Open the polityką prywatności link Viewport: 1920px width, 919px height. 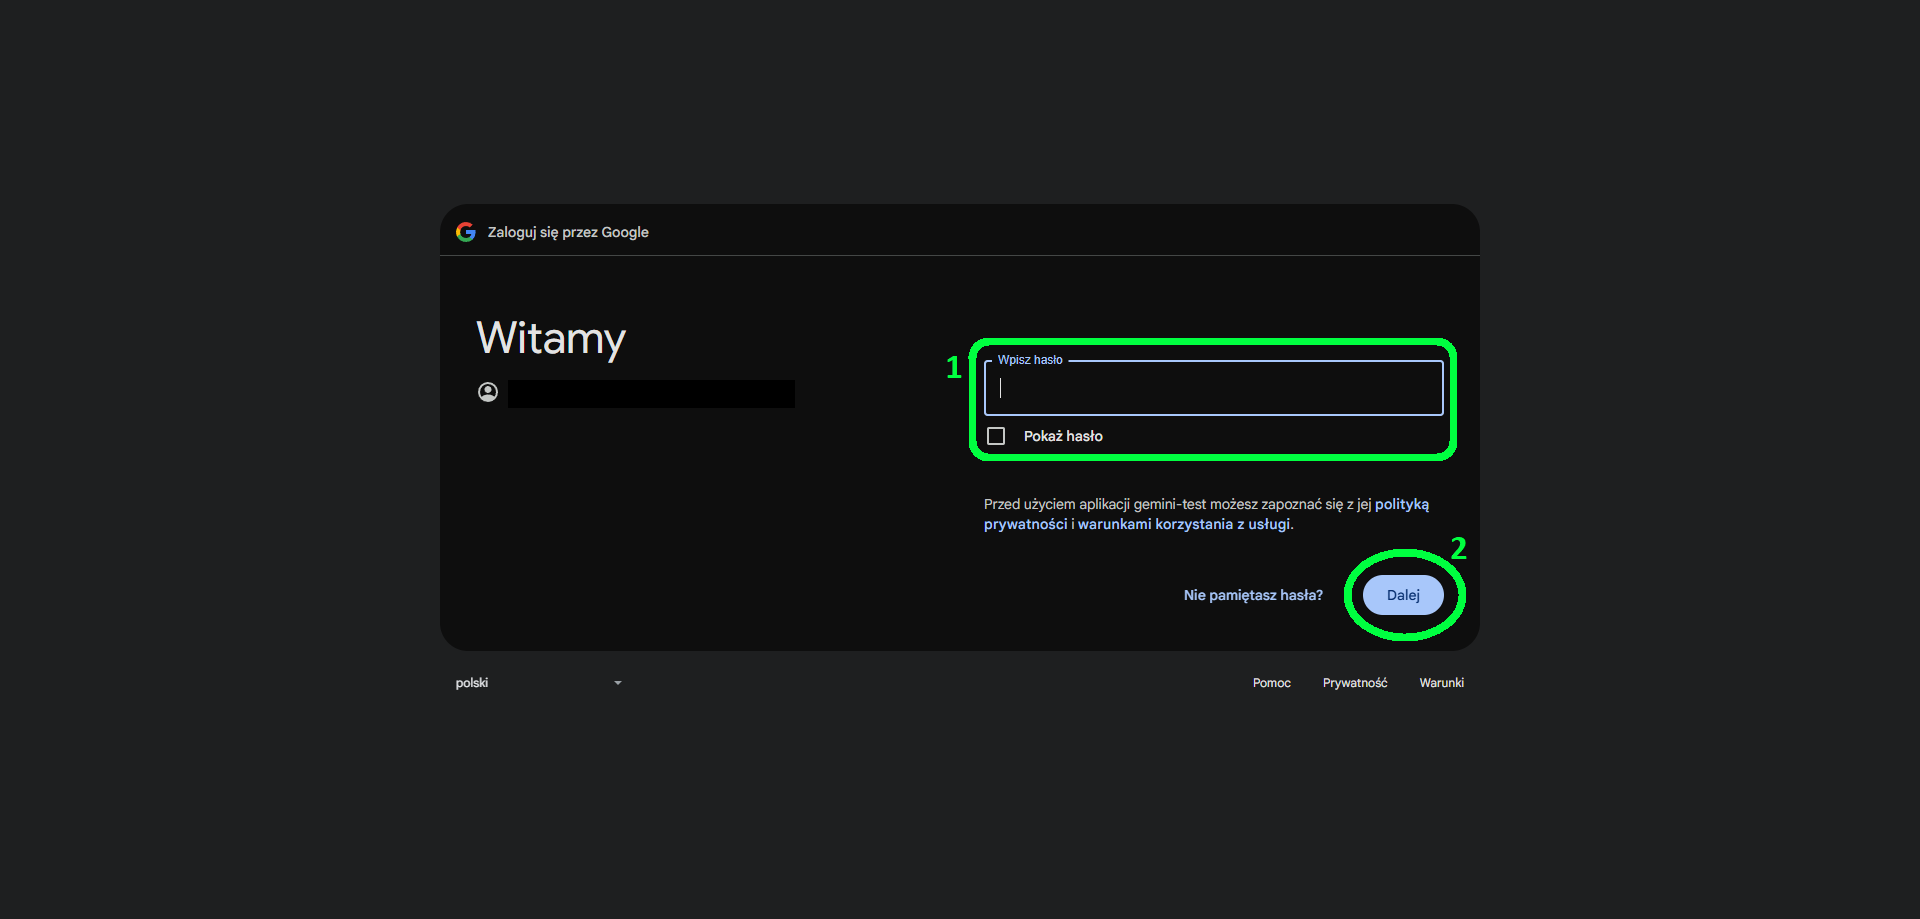(1206, 514)
